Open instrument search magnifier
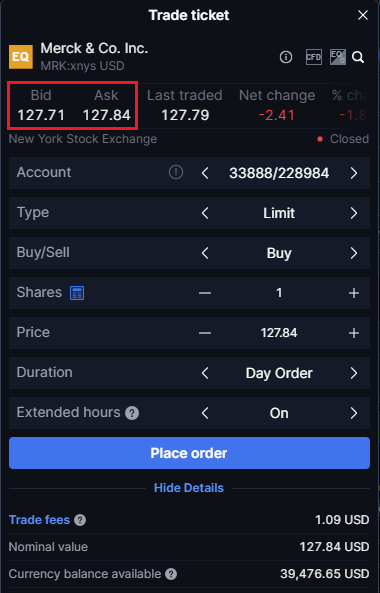The image size is (380, 593). click(x=358, y=57)
